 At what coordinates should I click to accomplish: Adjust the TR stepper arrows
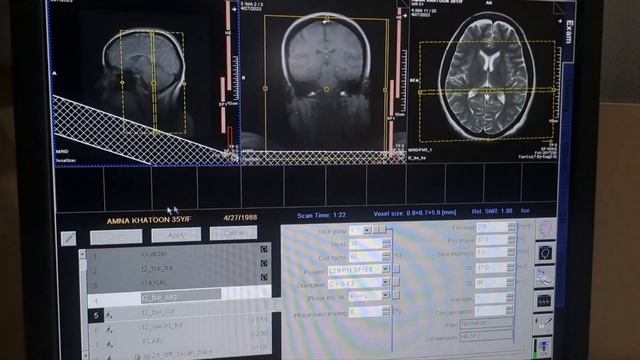click(x=510, y=268)
